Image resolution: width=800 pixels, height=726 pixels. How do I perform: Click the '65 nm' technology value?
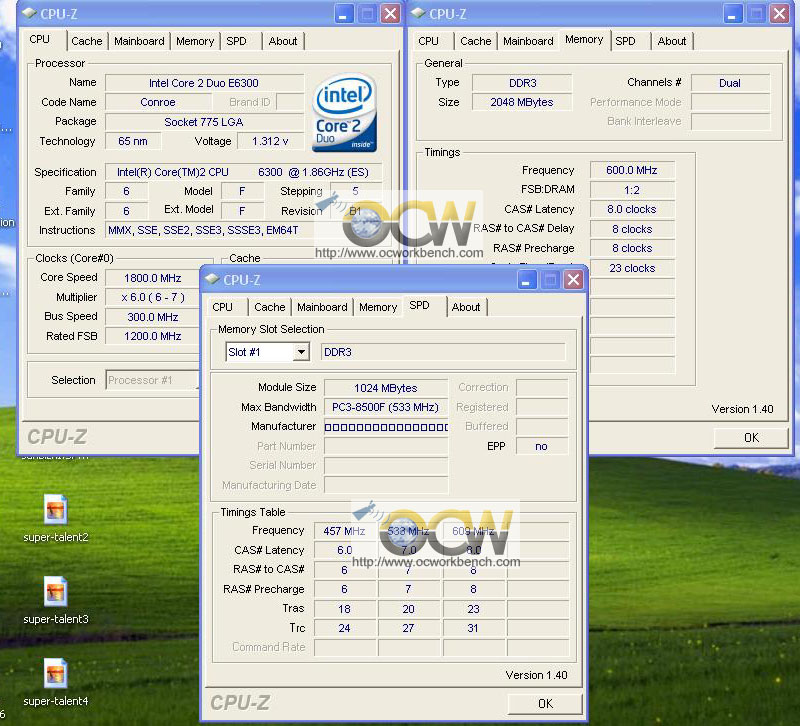(x=133, y=141)
